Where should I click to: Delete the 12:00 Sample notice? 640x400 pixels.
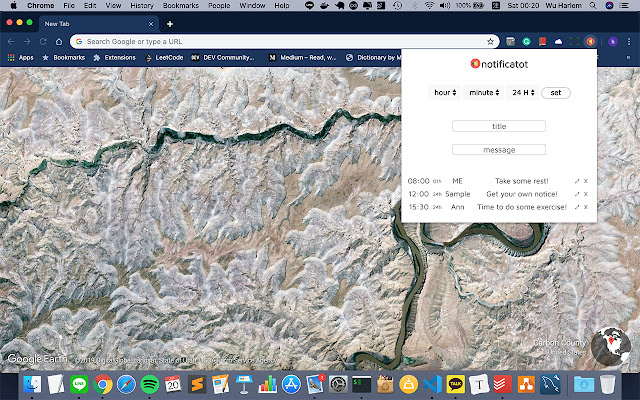coord(586,194)
